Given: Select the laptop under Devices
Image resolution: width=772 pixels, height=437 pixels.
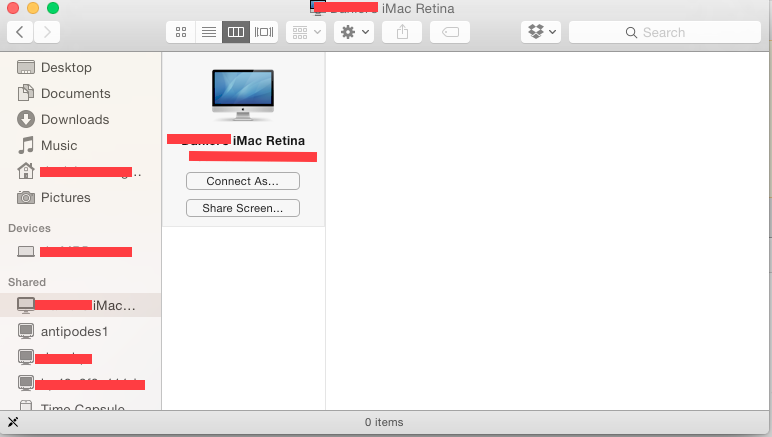Looking at the screenshot, I should click(81, 252).
